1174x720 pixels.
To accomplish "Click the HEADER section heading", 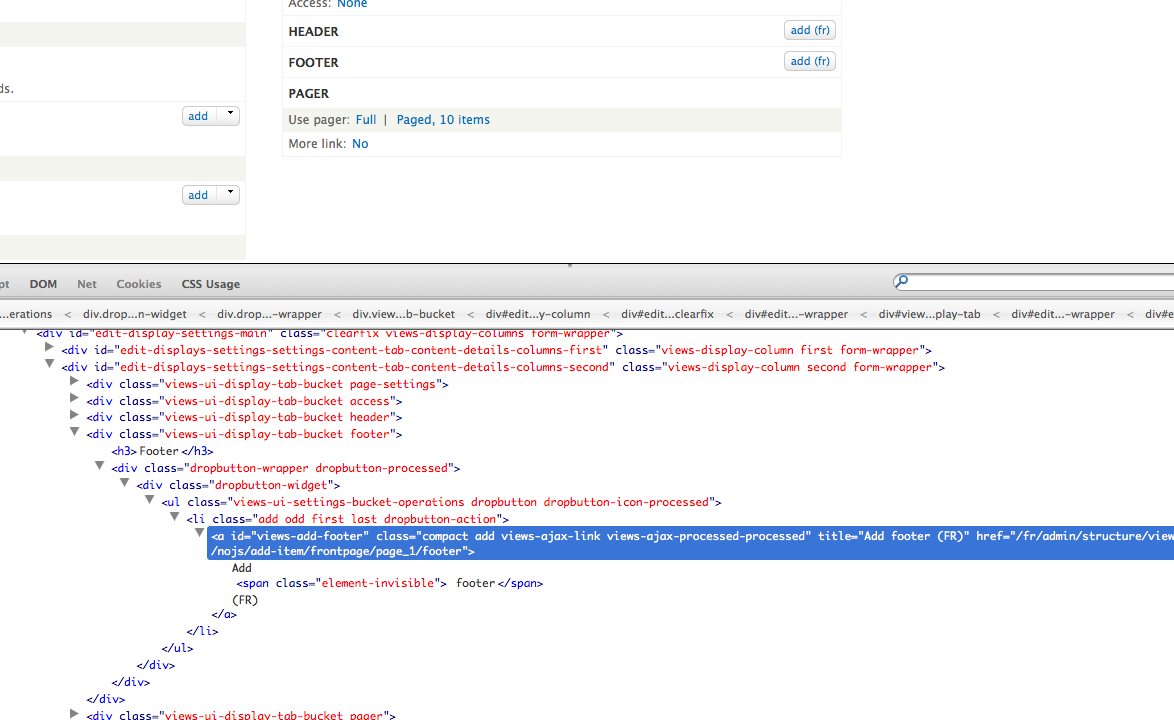I will (x=313, y=31).
